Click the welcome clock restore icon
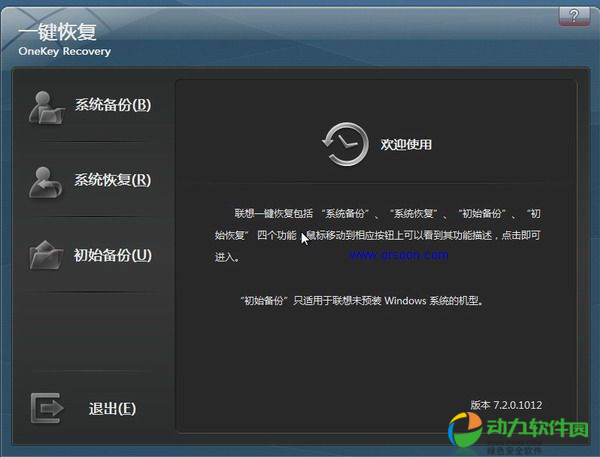The height and width of the screenshot is (457, 600). tap(342, 144)
